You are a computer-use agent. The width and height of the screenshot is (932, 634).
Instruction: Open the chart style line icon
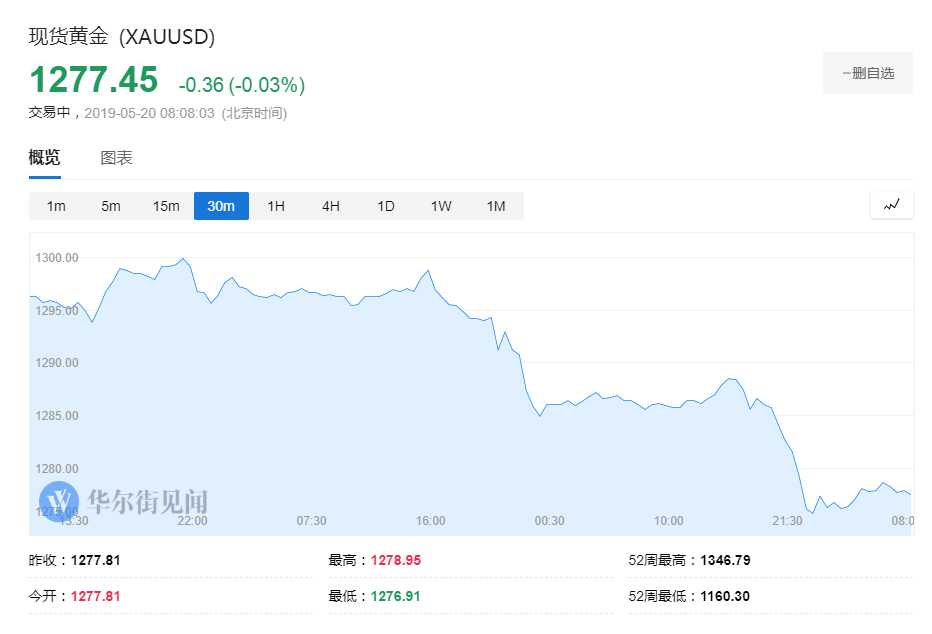(891, 204)
